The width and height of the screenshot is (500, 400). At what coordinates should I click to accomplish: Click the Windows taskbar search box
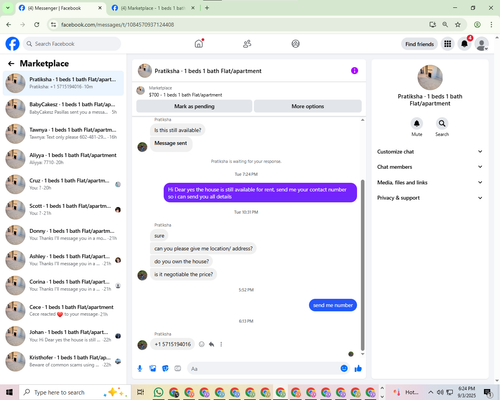(74, 392)
